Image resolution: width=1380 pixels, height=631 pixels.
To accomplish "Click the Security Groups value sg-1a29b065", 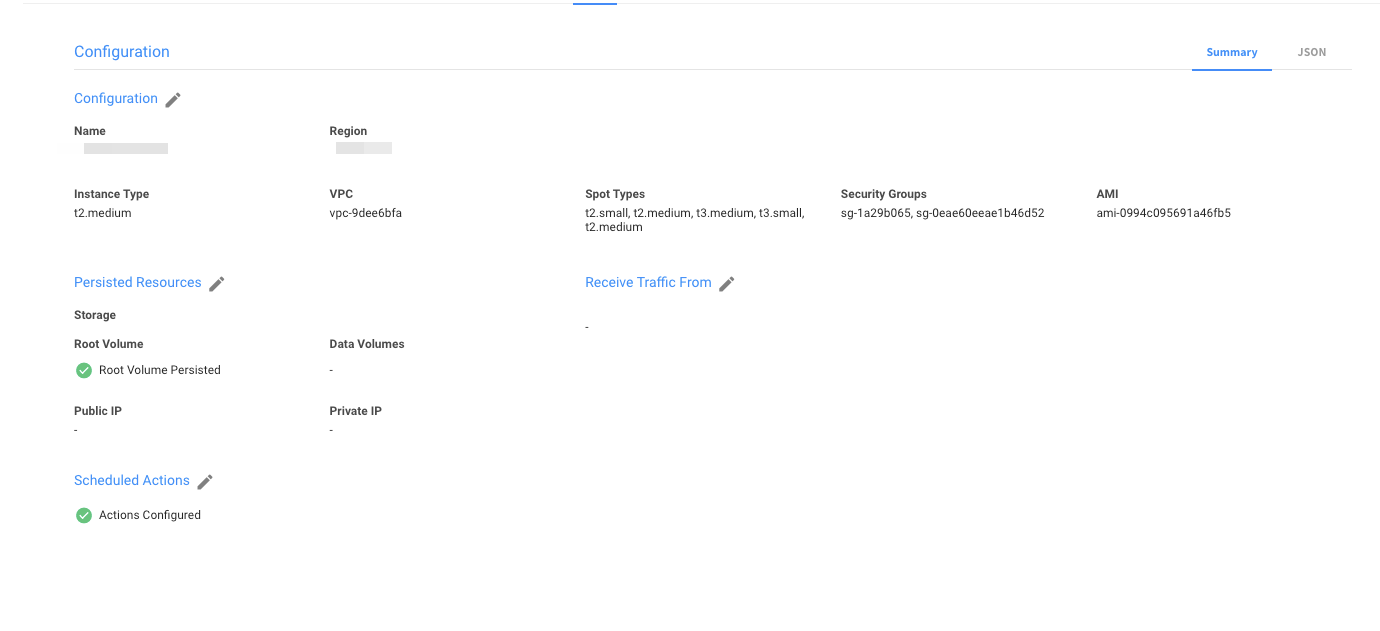I will tap(875, 213).
